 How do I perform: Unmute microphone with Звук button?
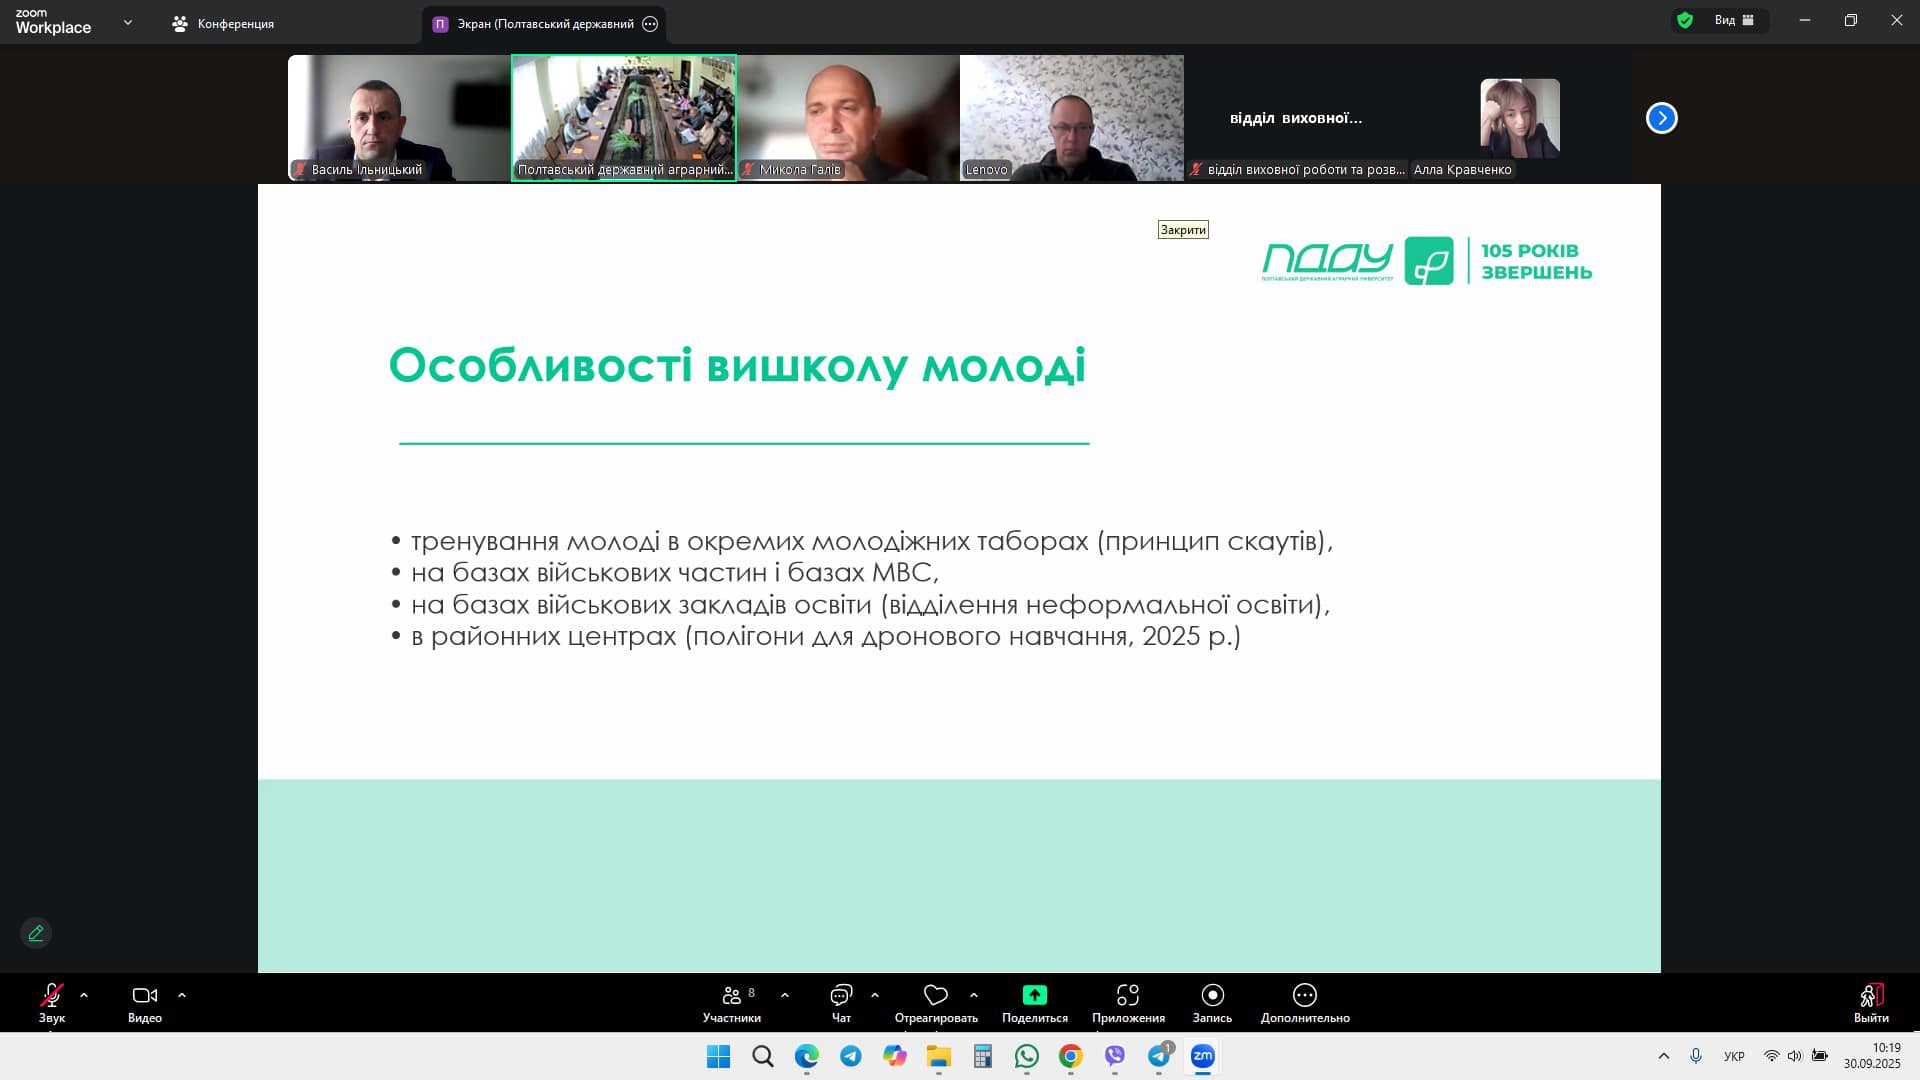click(51, 1002)
